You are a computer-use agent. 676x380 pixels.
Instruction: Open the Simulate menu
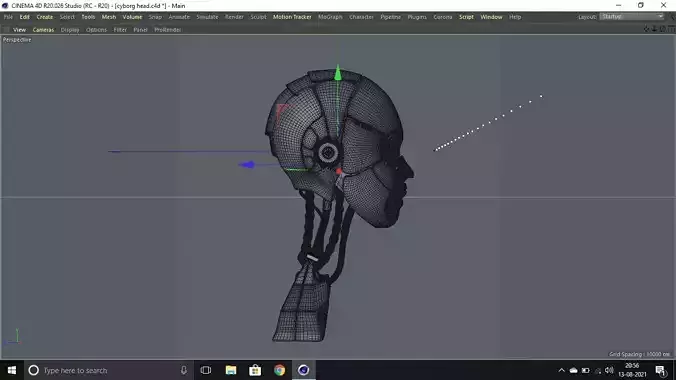click(x=207, y=17)
